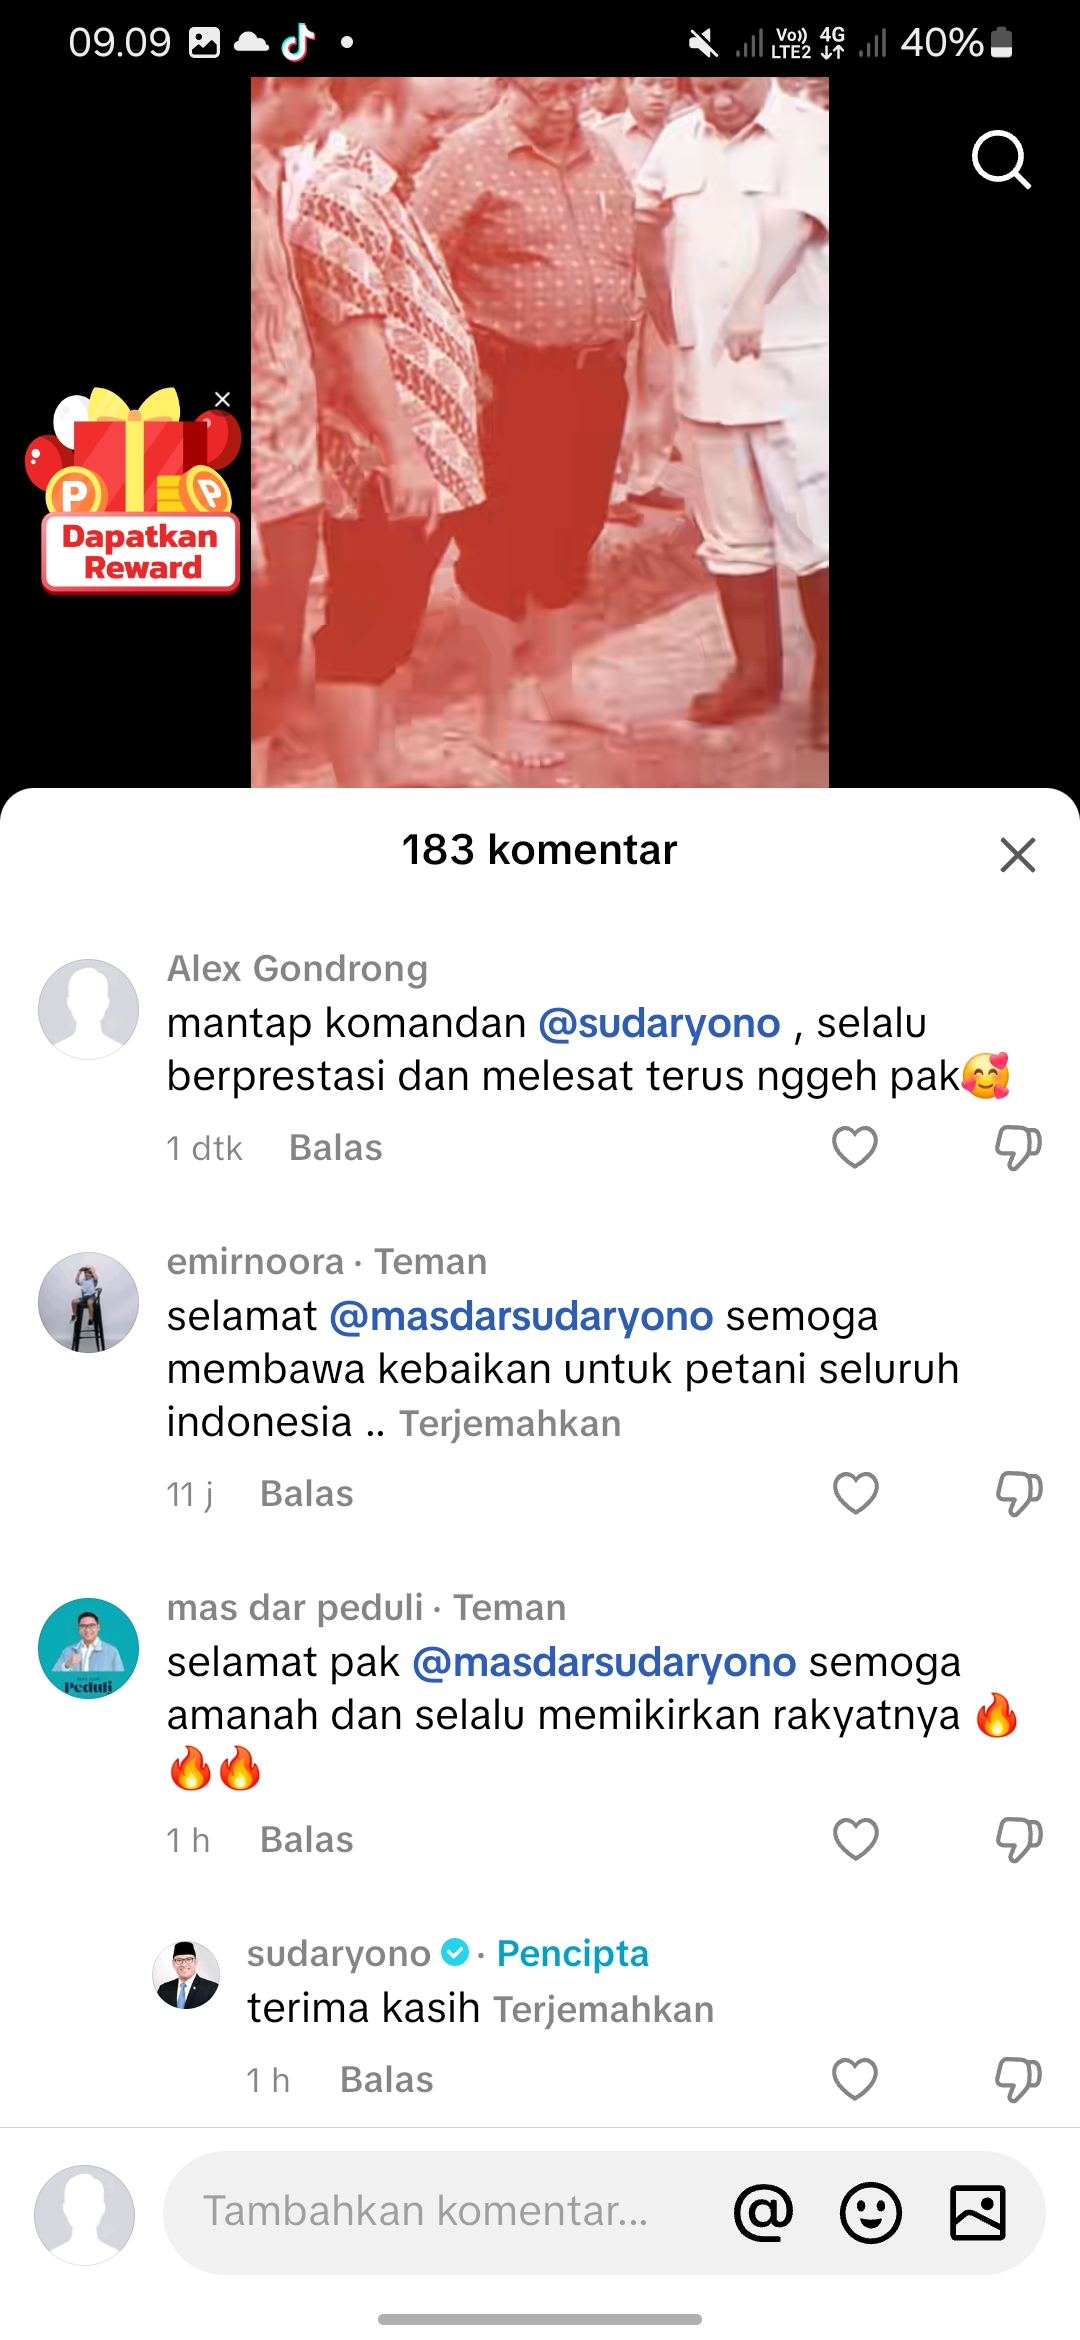Viewport: 1080px width, 2340px height.
Task: Tap the mention @ icon in the comment bar
Action: tap(763, 2212)
